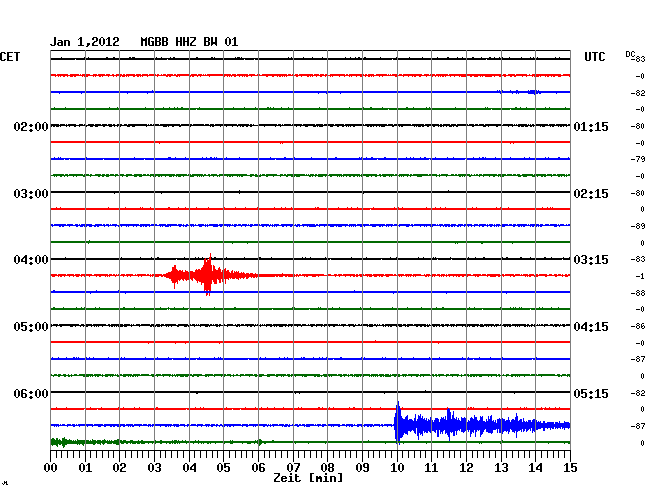Select the 07 minute axis tick label

293,468
